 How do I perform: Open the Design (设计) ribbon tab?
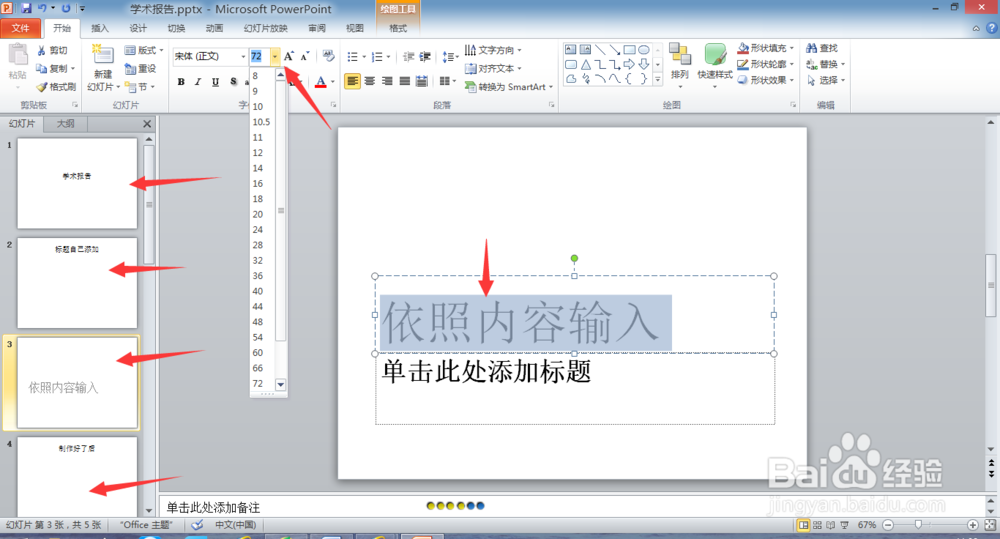138,28
